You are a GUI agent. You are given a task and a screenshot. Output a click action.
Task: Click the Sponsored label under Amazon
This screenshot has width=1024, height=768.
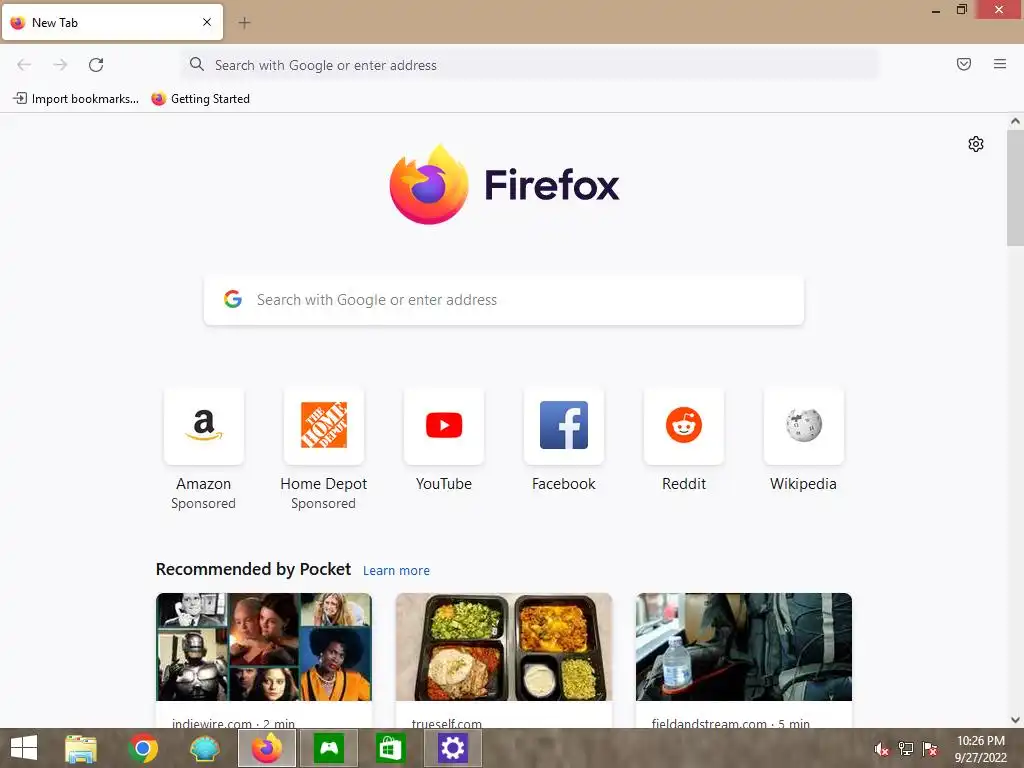coord(204,504)
